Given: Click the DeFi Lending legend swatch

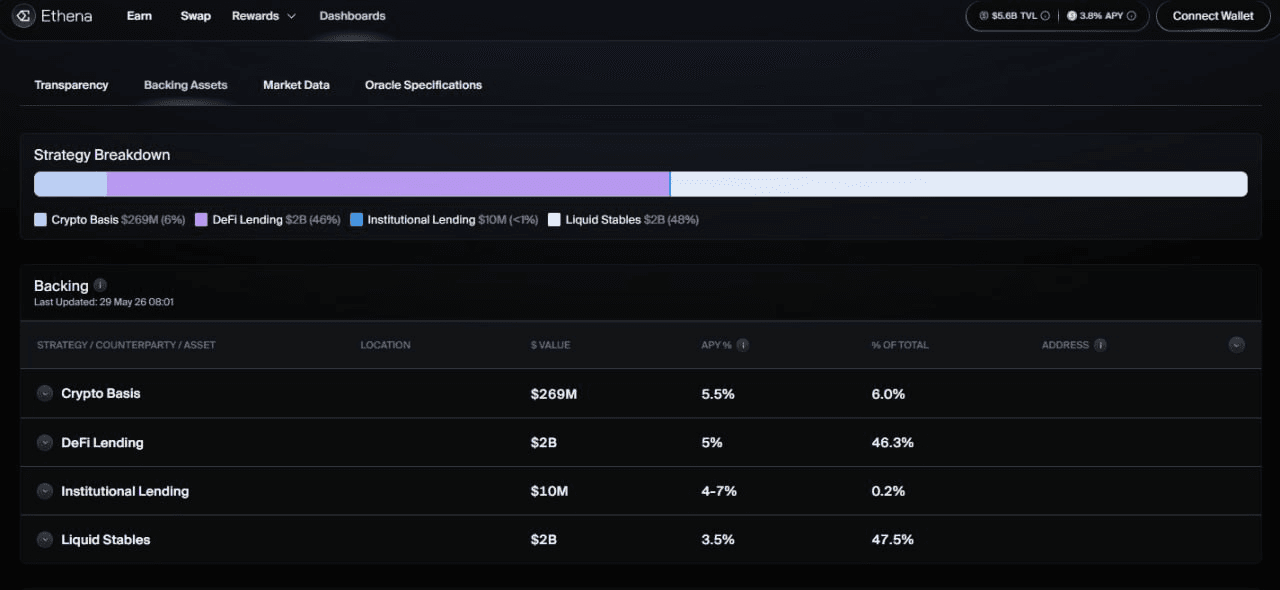Looking at the screenshot, I should (x=201, y=220).
